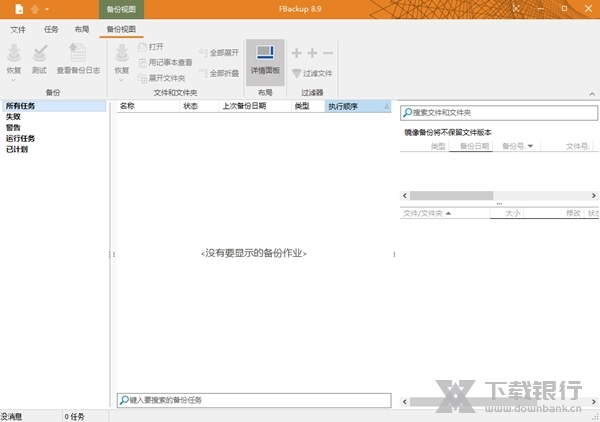
Task: Click right arrow of upper horizontal scrollbar
Action: click(593, 196)
